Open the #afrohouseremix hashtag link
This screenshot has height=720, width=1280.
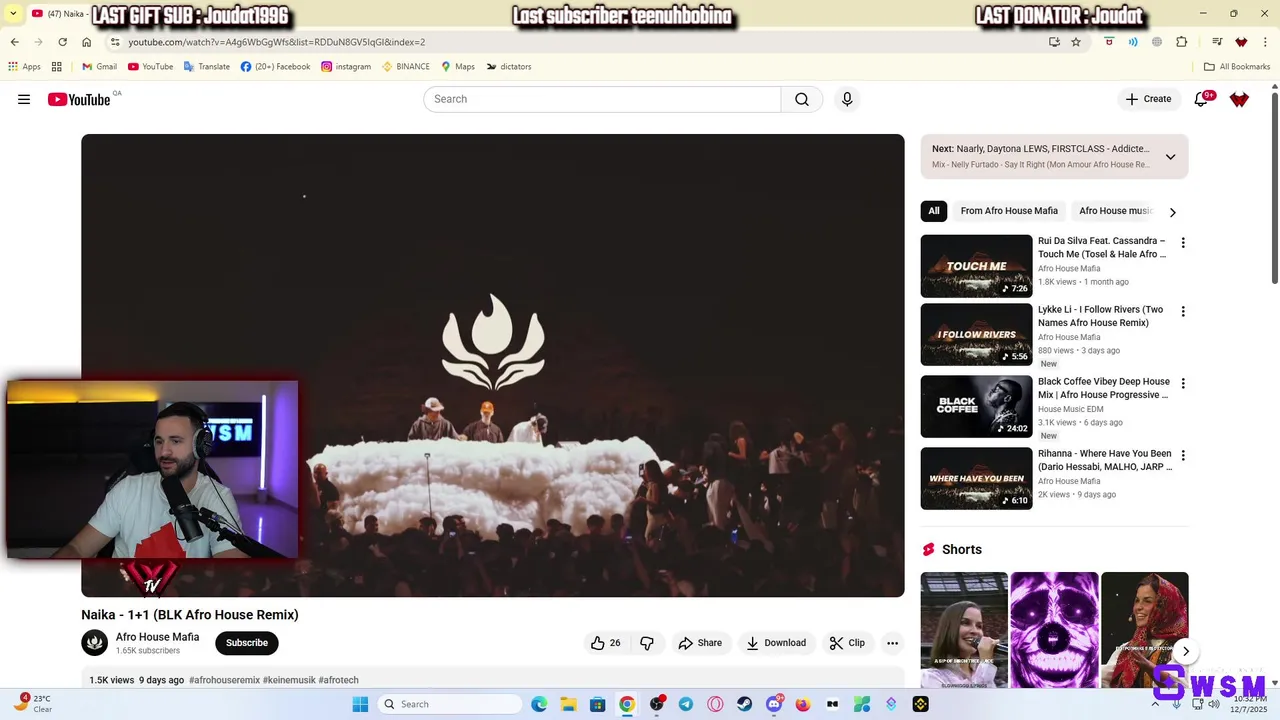tap(224, 680)
